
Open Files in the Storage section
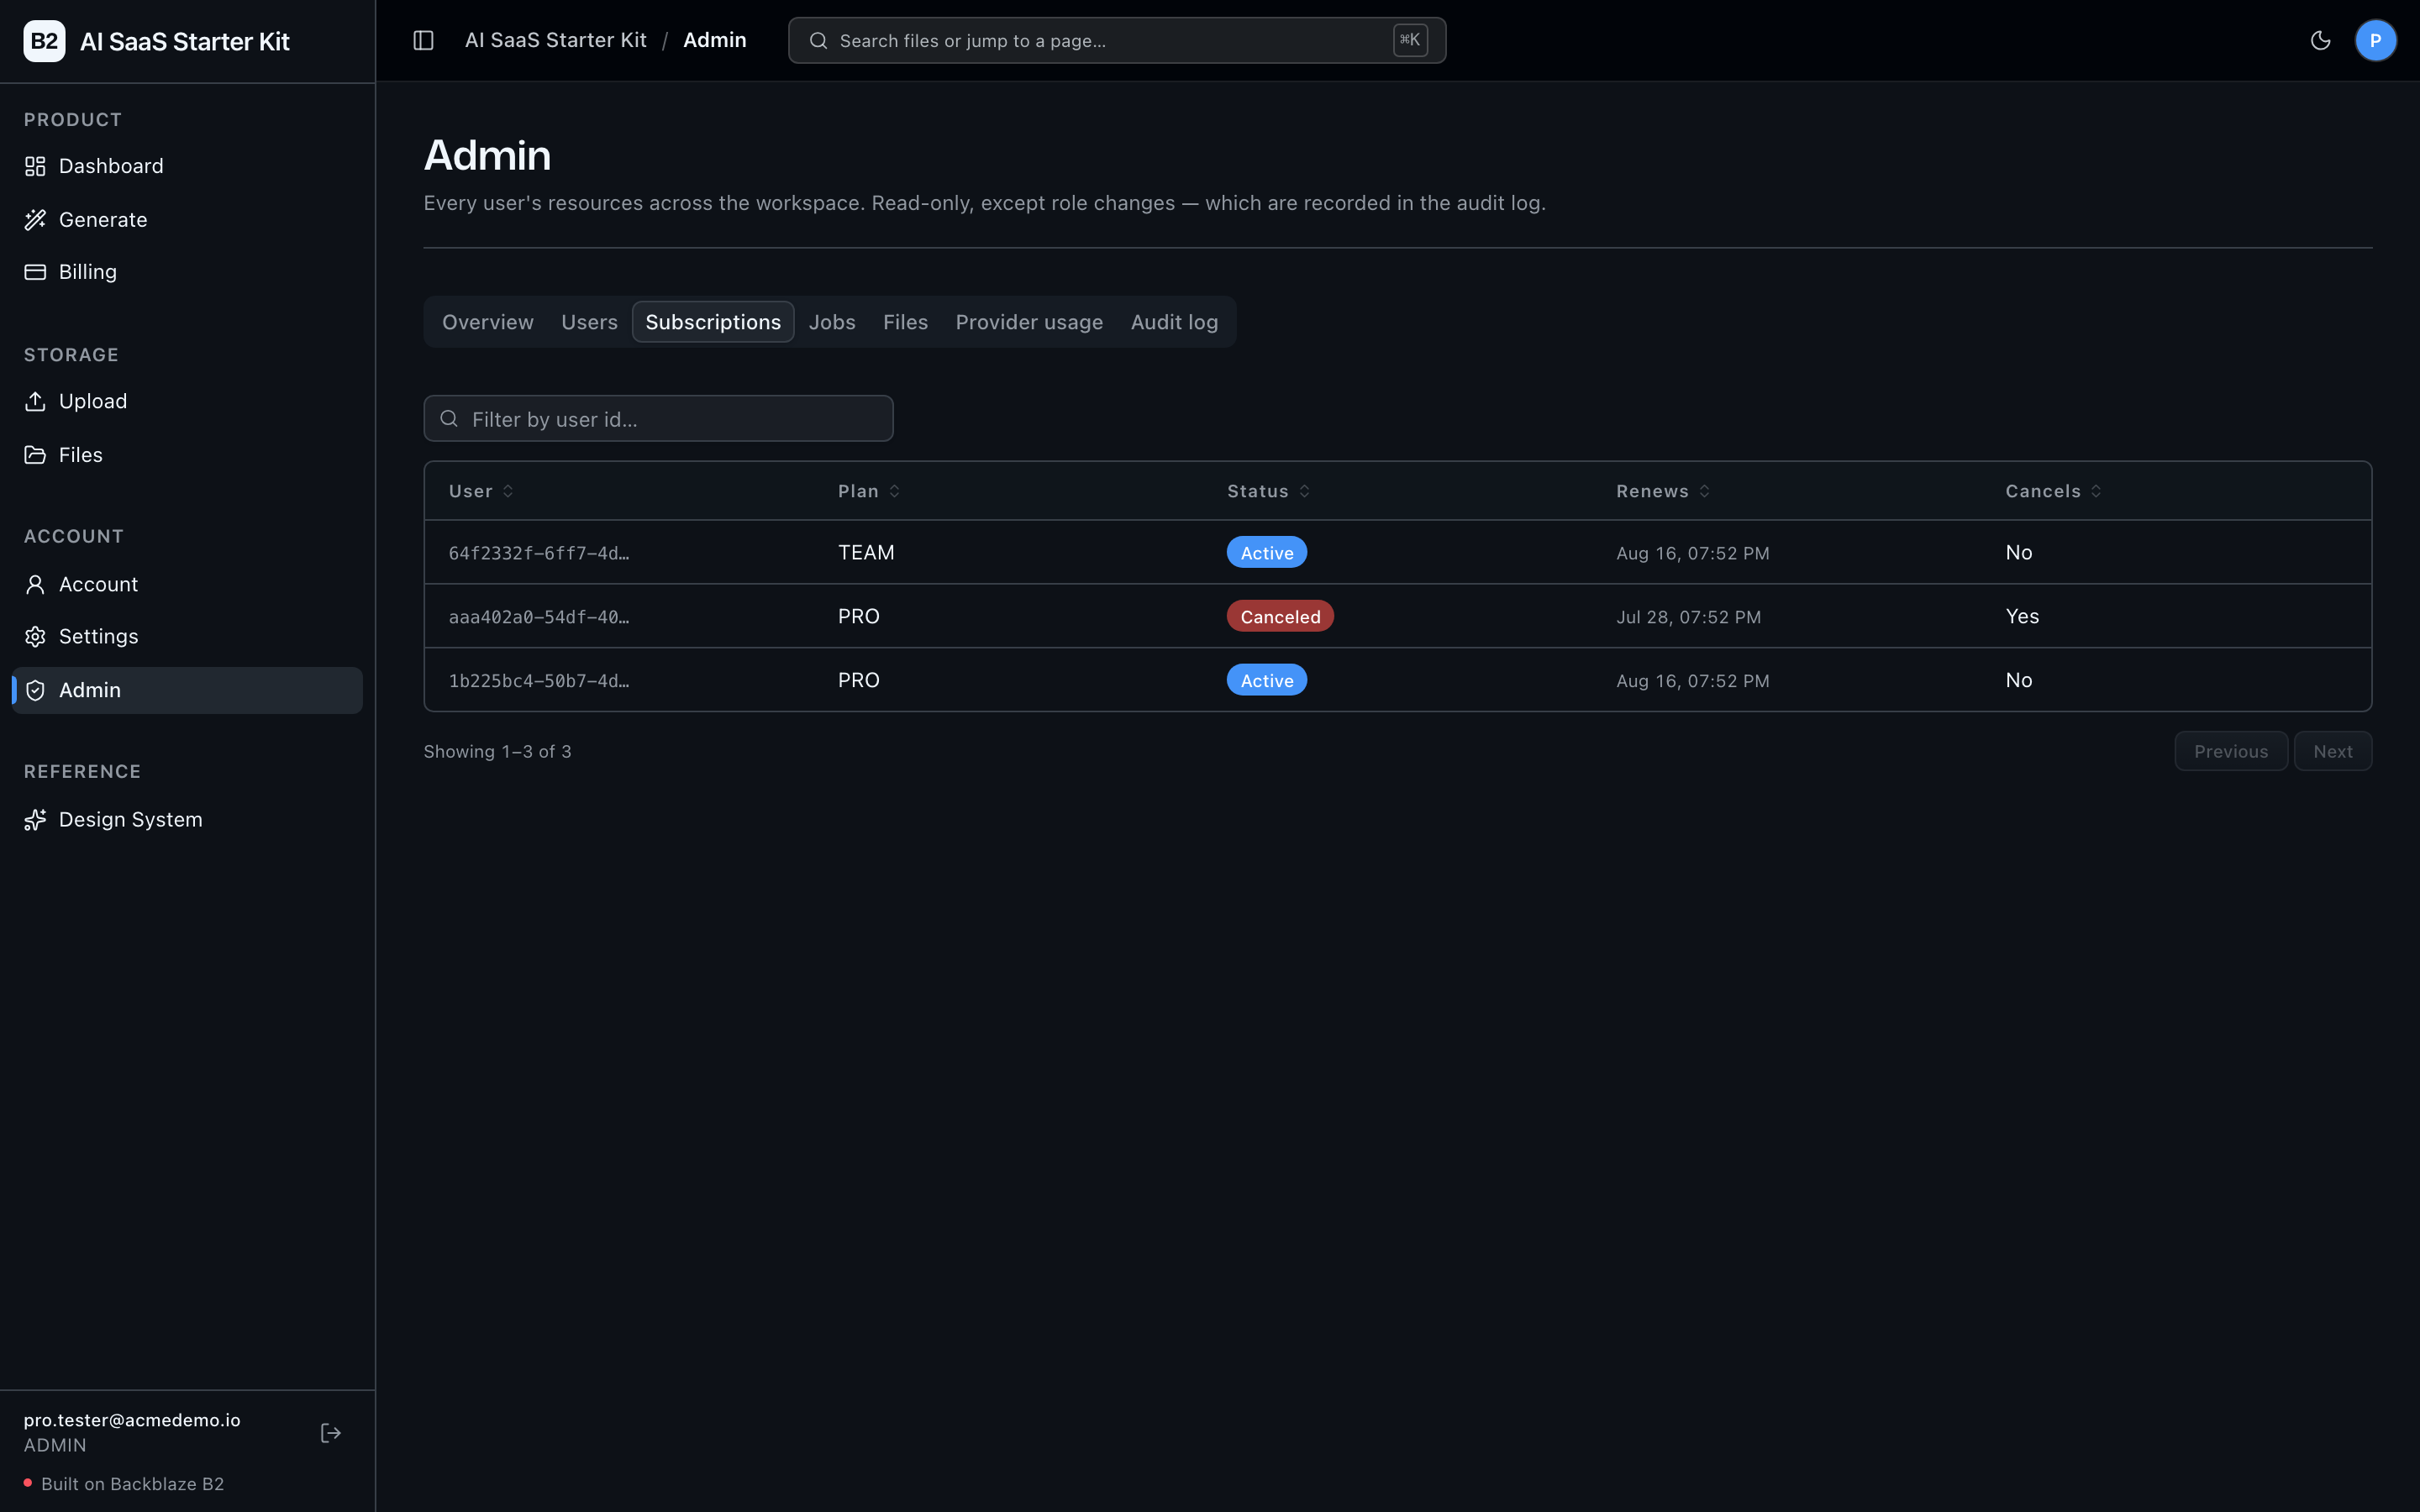[x=187, y=454]
